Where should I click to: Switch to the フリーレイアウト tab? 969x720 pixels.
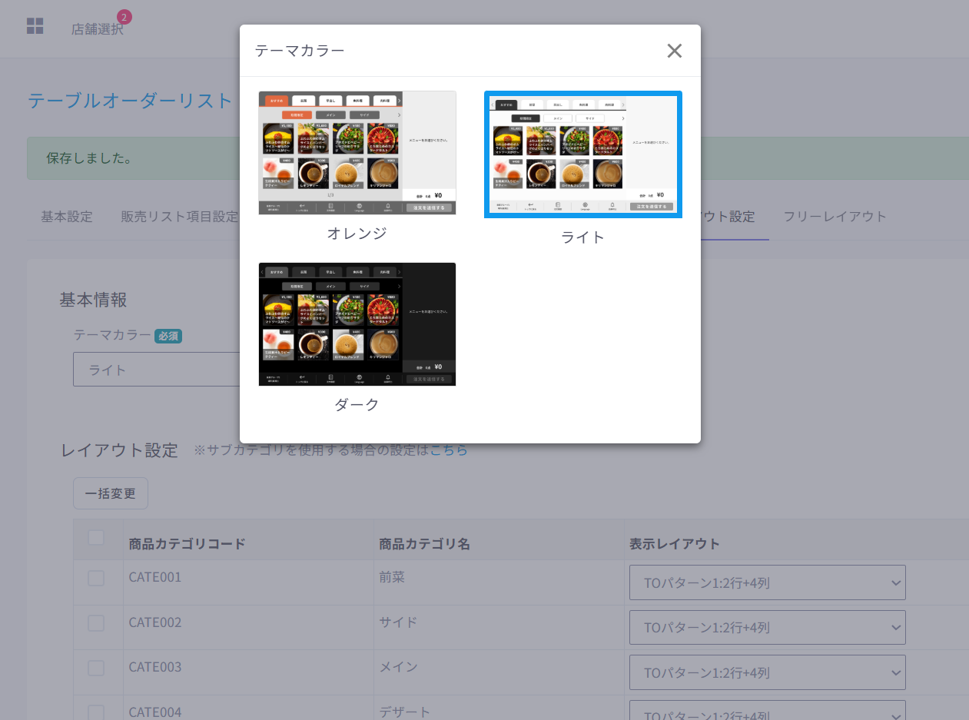click(834, 217)
